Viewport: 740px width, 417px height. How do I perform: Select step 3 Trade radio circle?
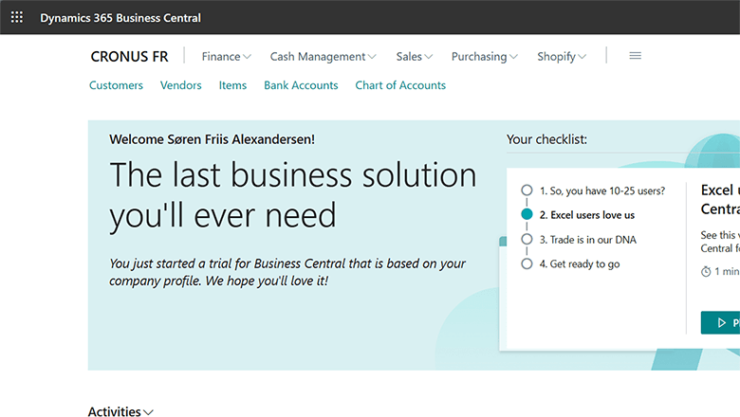point(527,239)
